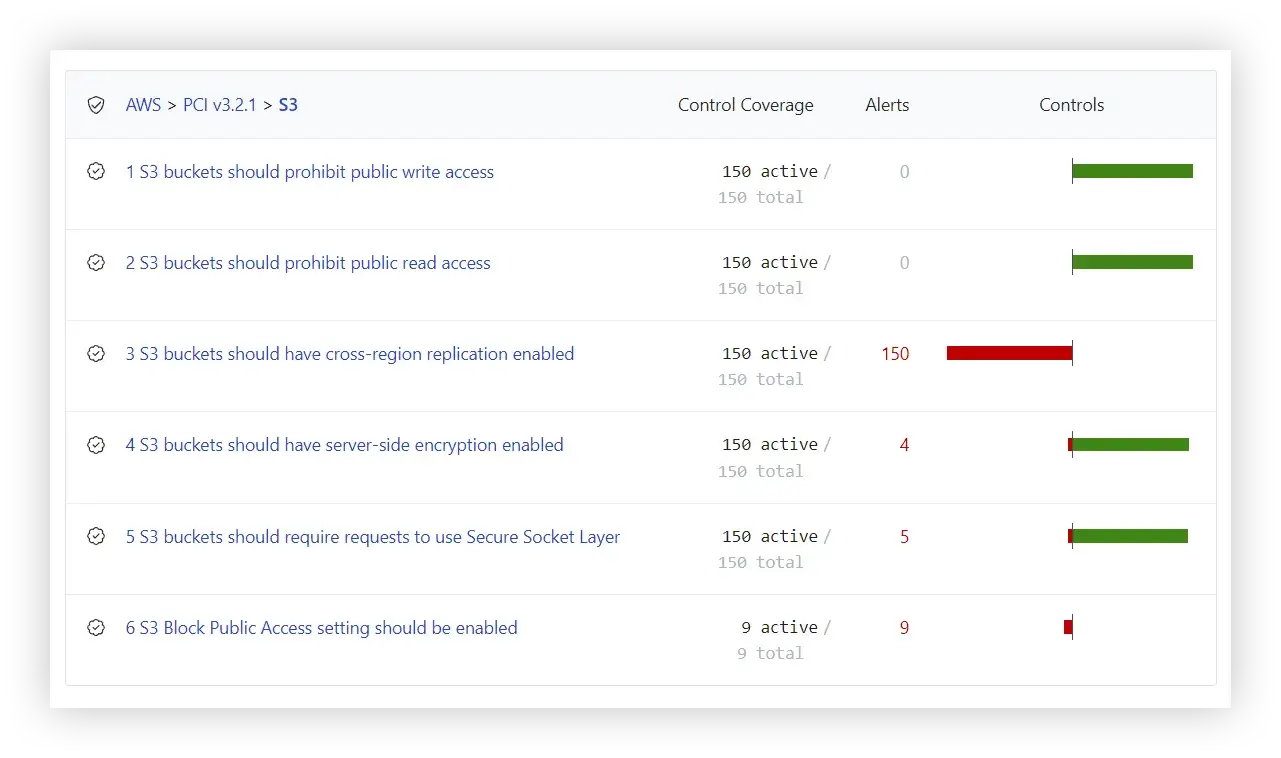The height and width of the screenshot is (758, 1281).
Task: Click the 9 total value in the last row
Action: [770, 654]
